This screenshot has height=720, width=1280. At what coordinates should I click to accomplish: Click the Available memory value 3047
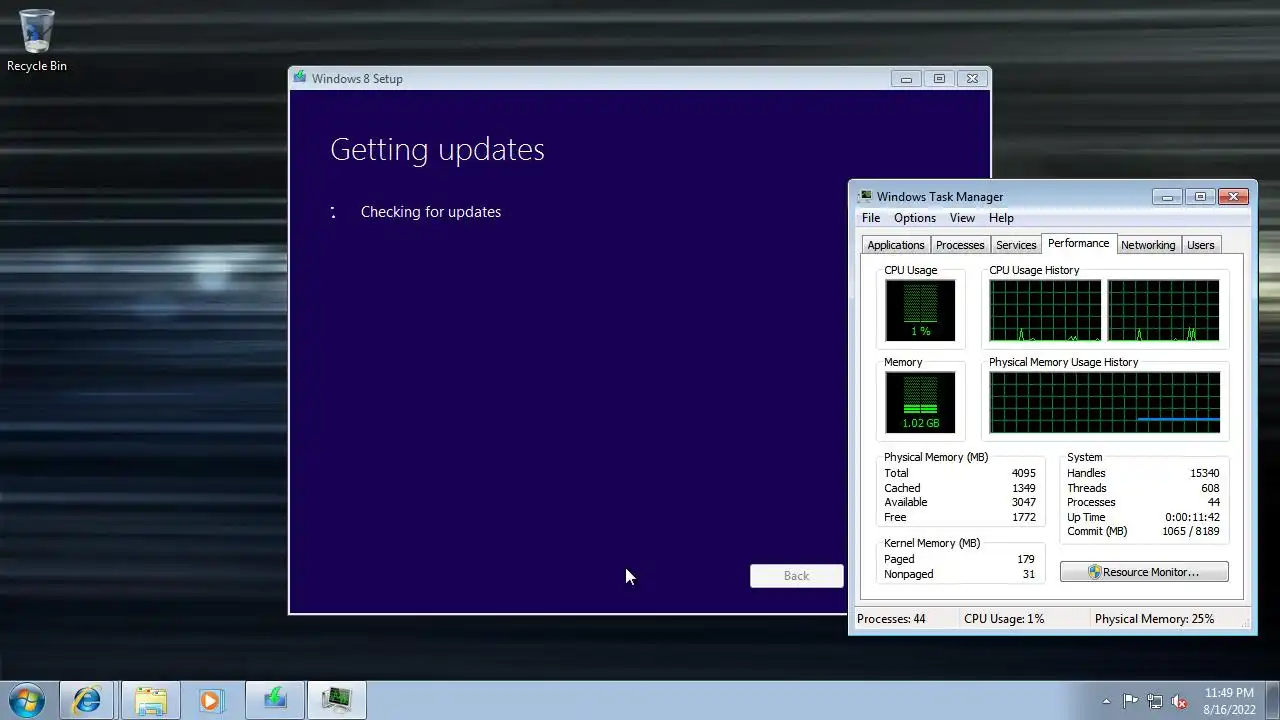coord(1023,502)
